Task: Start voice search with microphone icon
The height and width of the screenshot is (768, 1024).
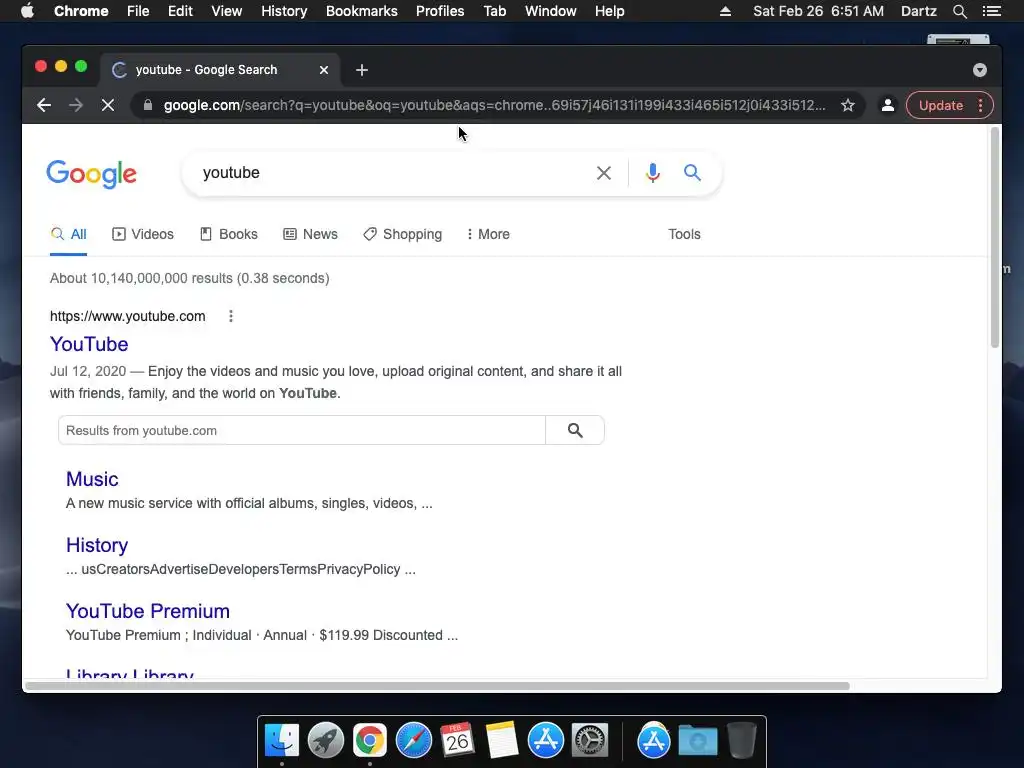Action: pyautogui.click(x=652, y=173)
